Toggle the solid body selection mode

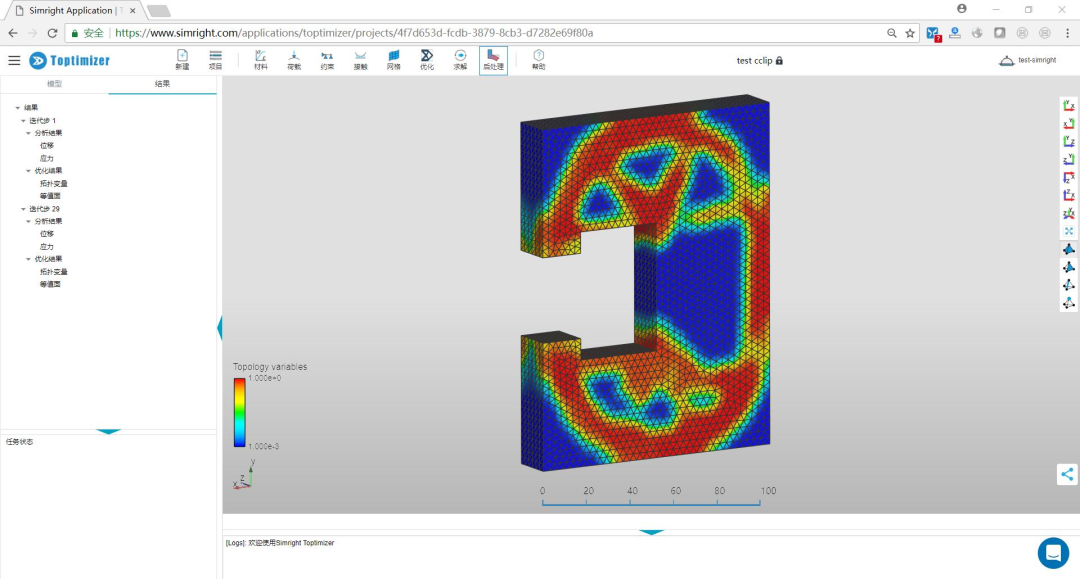pos(1068,249)
